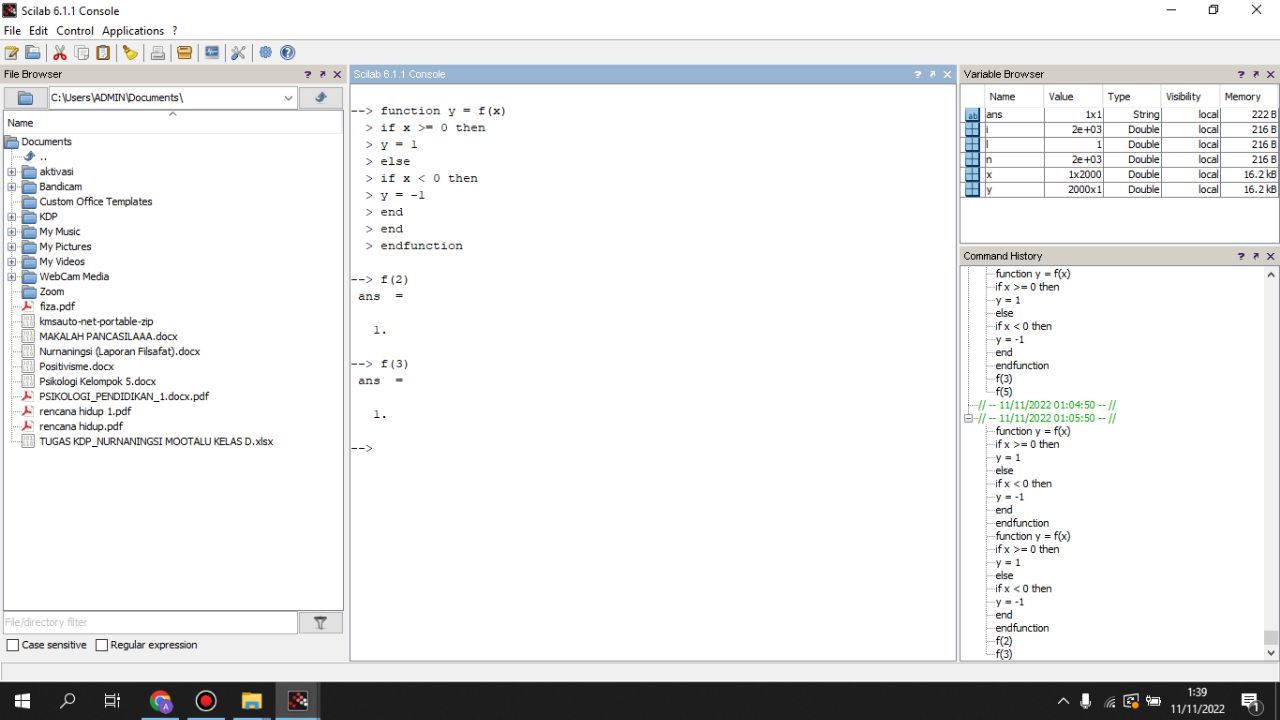Click the folder select button in File Browser
The image size is (1280, 720).
tap(26, 97)
